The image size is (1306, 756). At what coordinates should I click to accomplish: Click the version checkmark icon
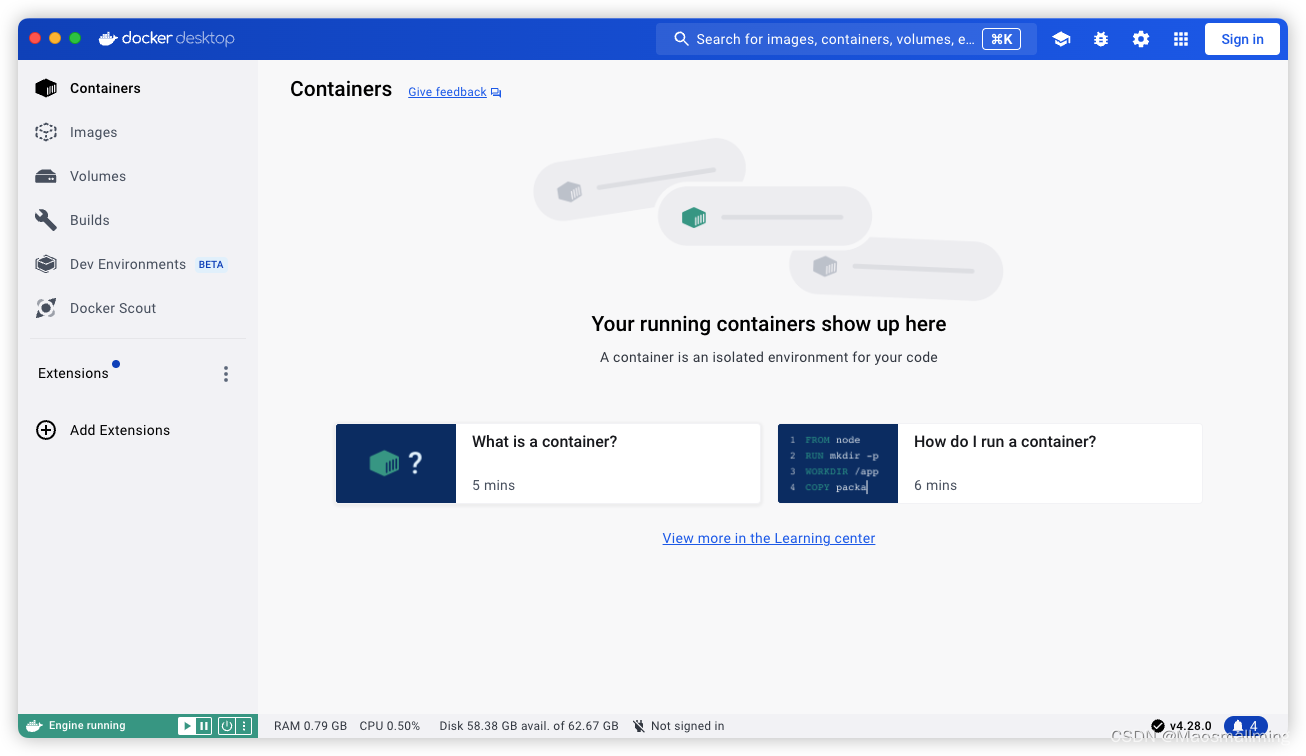pos(1158,726)
